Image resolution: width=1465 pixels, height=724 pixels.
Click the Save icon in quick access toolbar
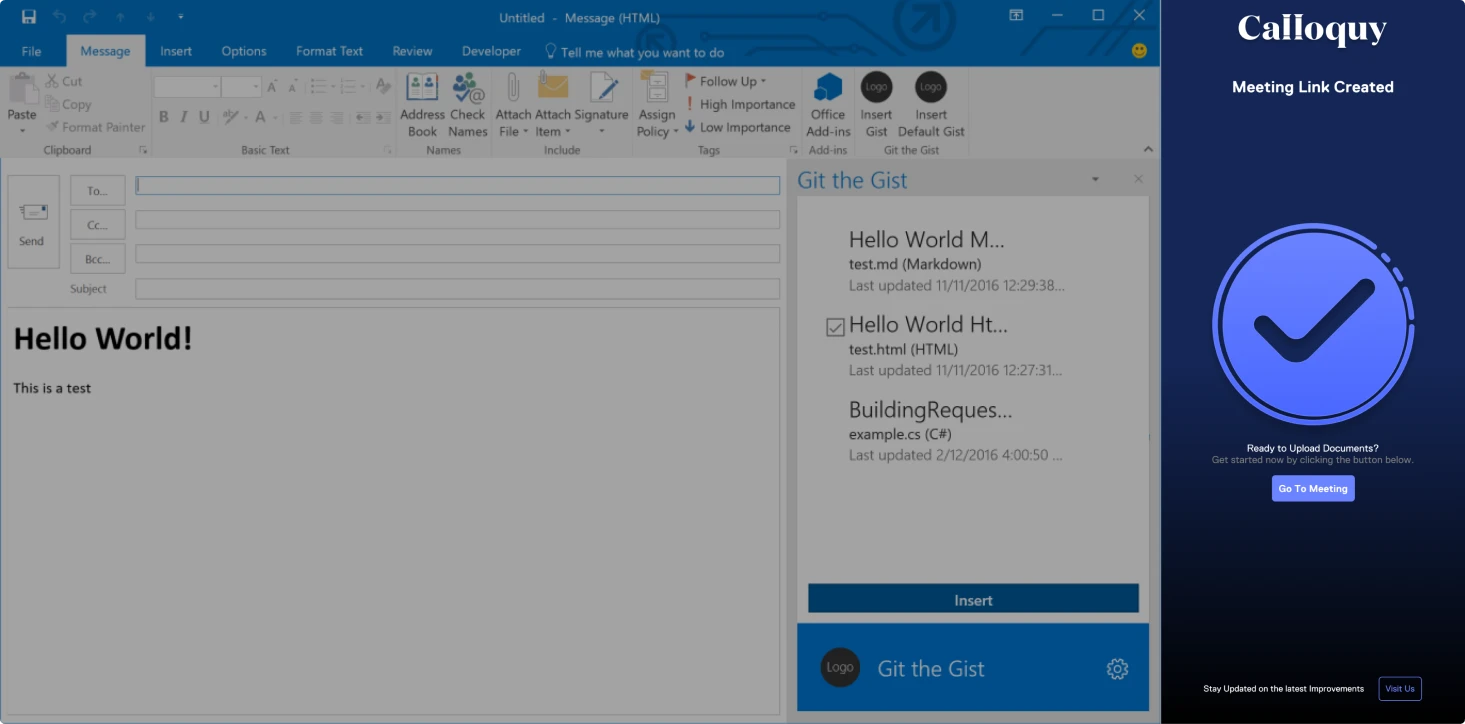click(x=29, y=17)
